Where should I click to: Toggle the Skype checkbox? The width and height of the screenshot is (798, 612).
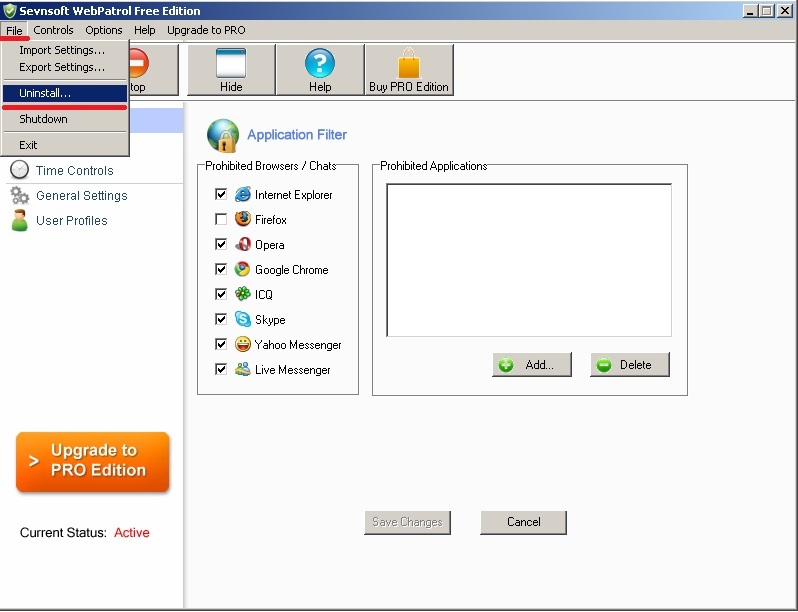click(221, 319)
